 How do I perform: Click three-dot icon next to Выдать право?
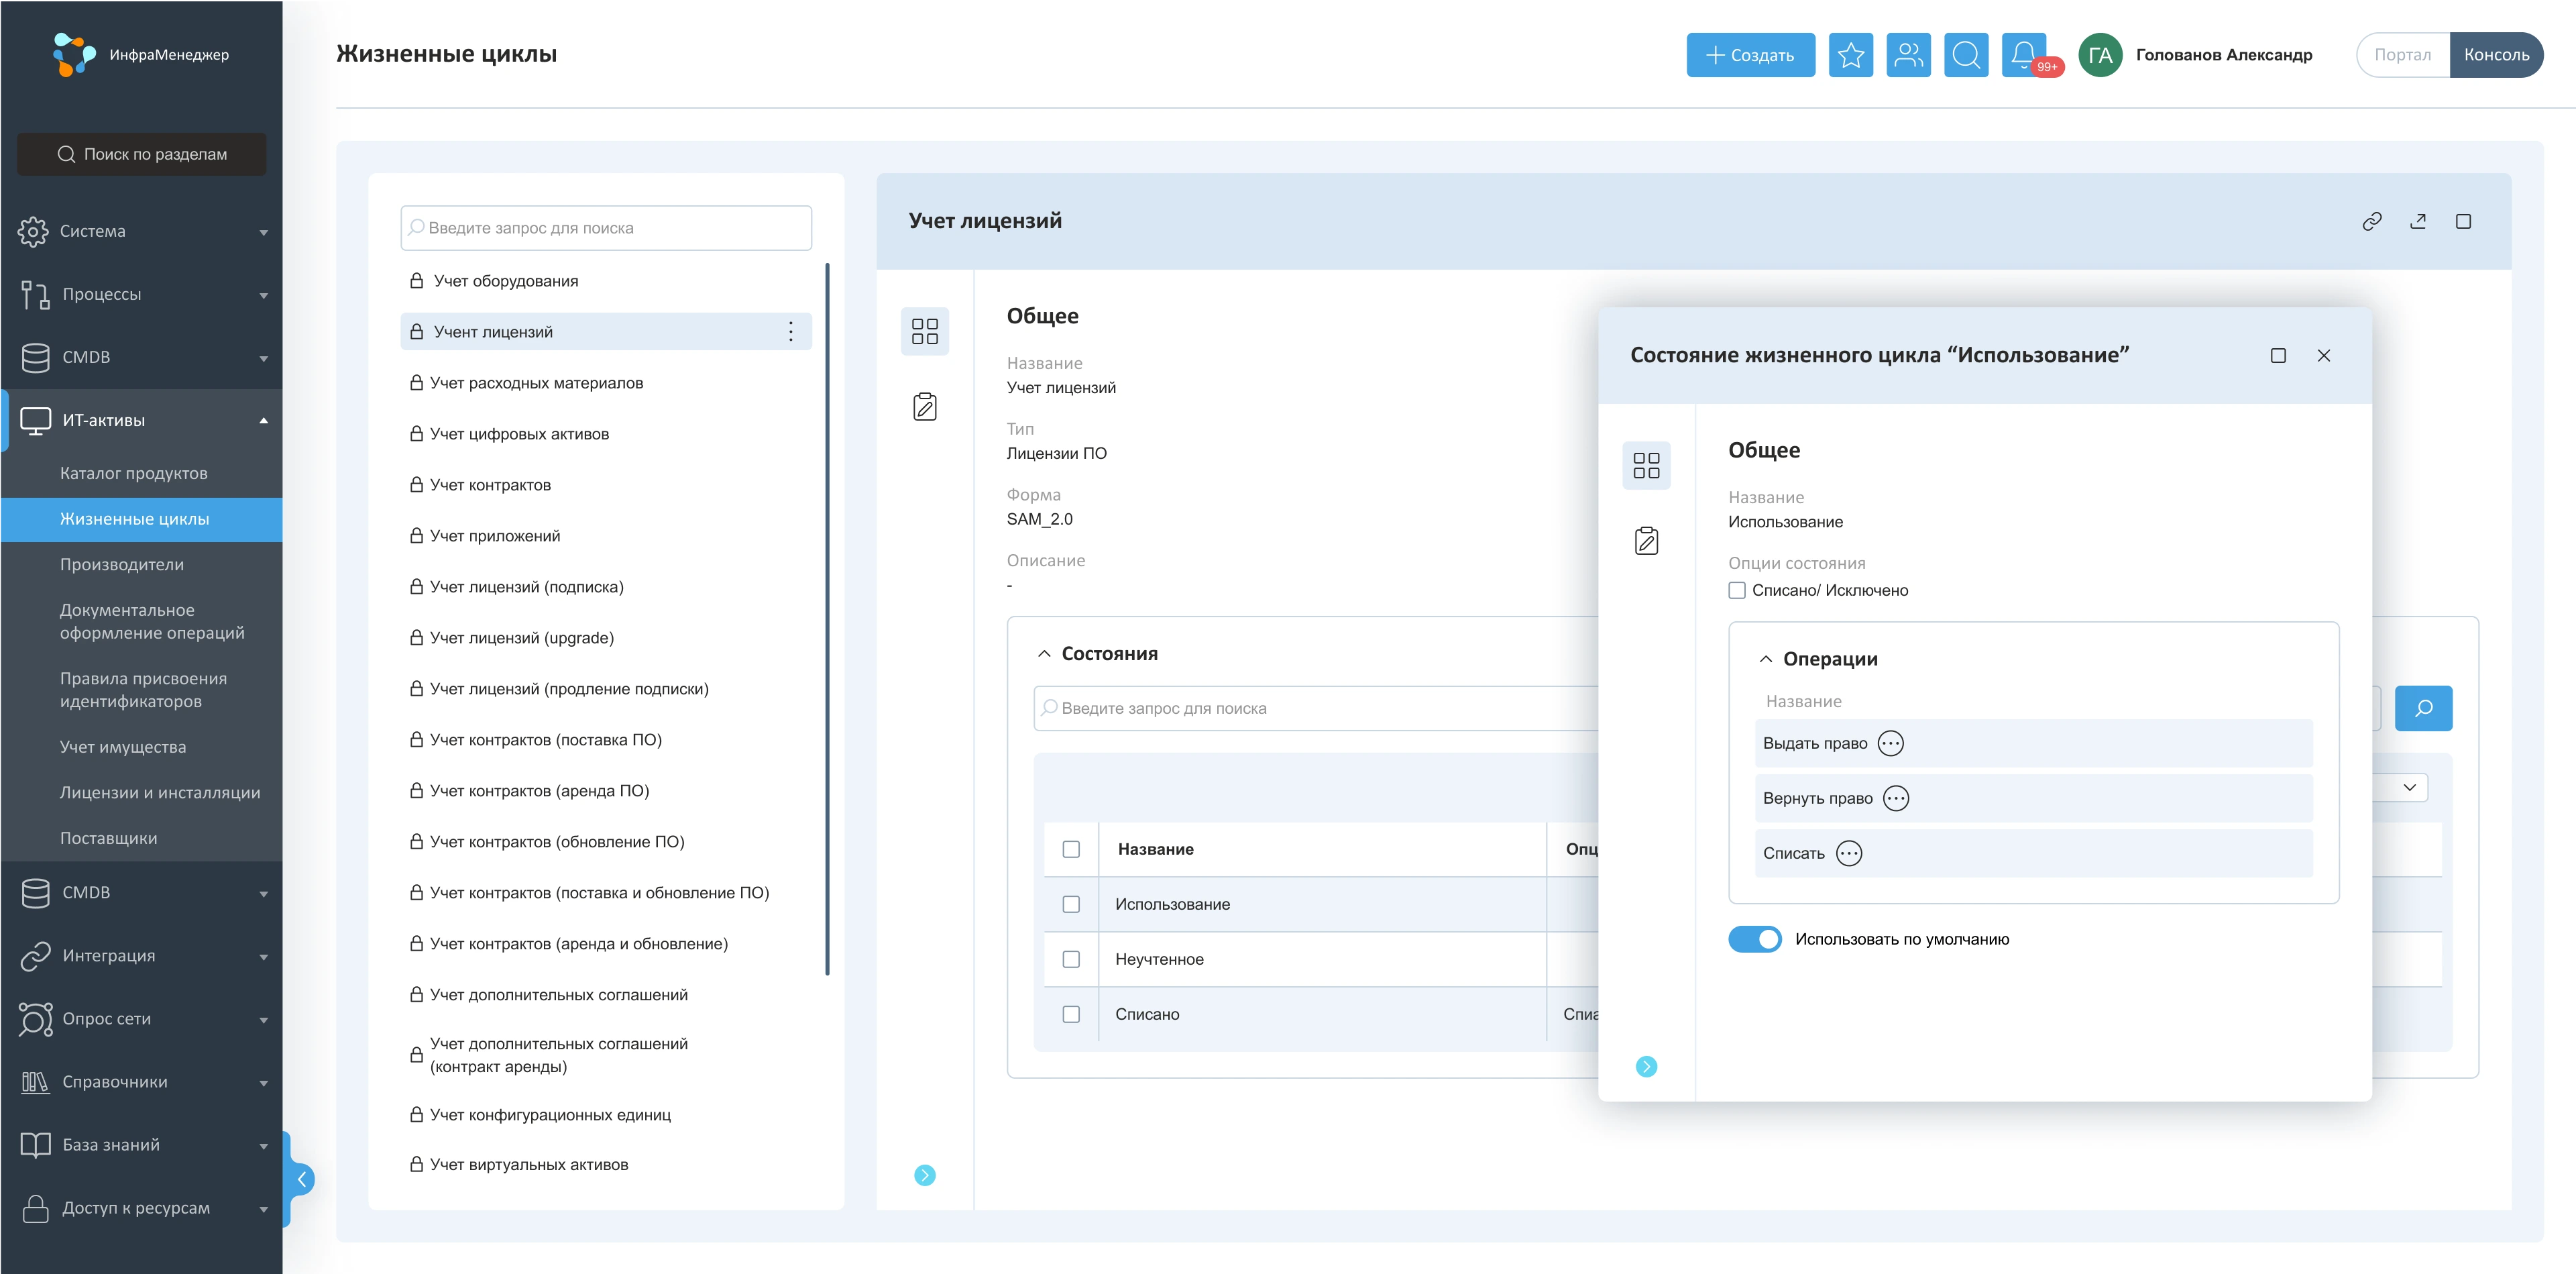1890,743
